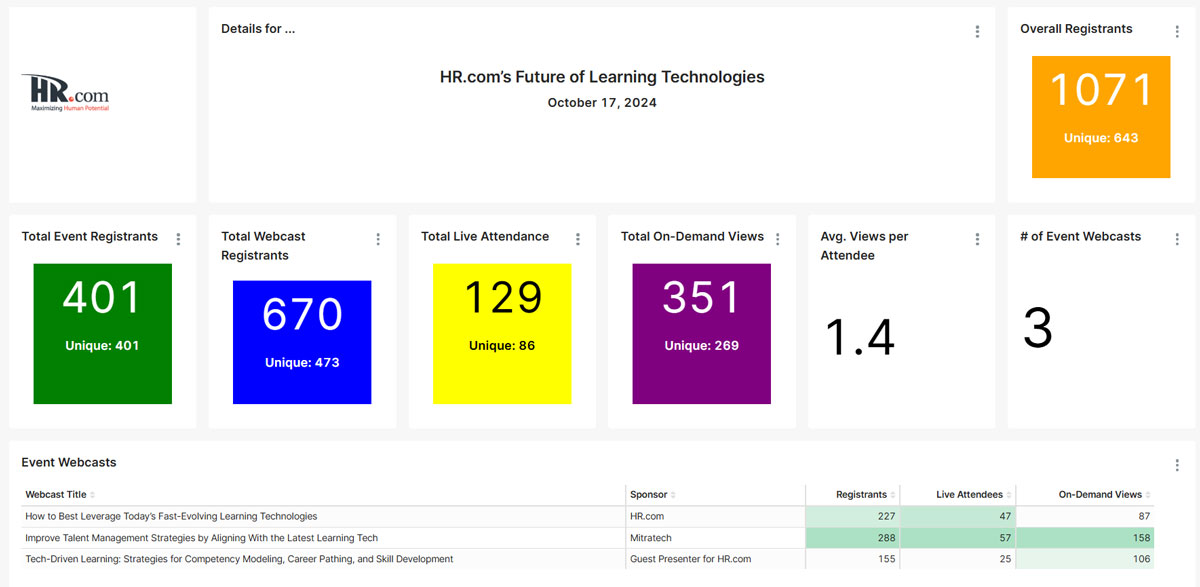
Task: Click the Mitratech sponsor cell
Action: click(x=715, y=537)
